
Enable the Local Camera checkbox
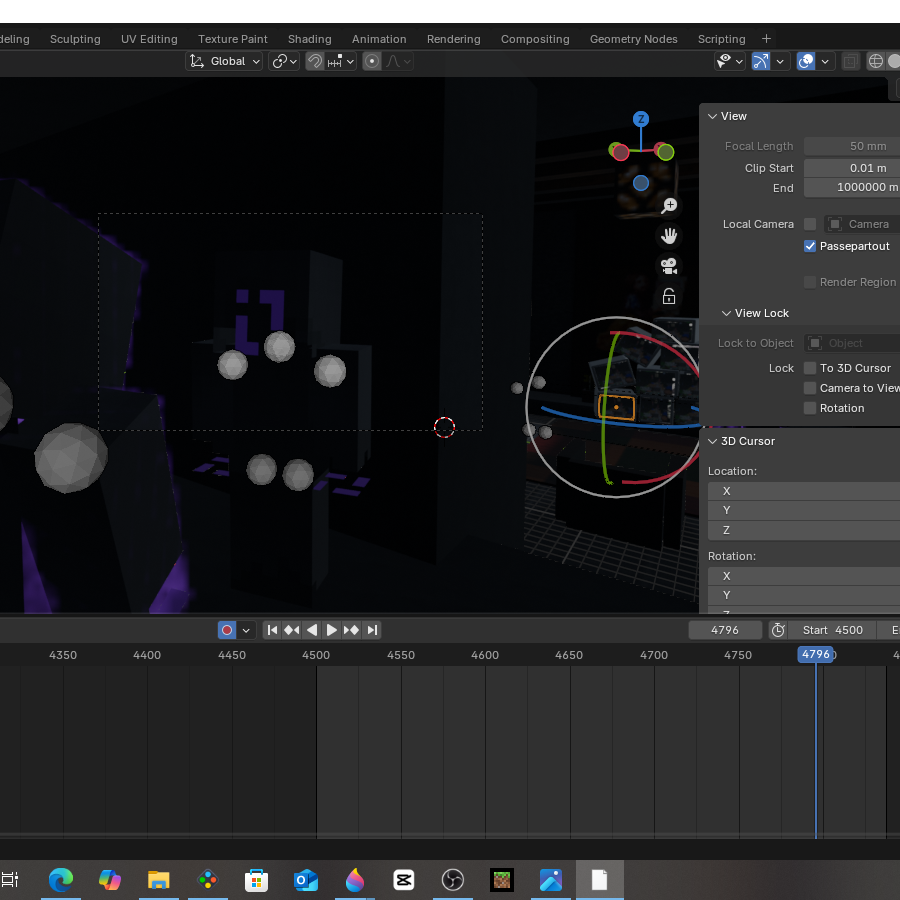click(810, 224)
